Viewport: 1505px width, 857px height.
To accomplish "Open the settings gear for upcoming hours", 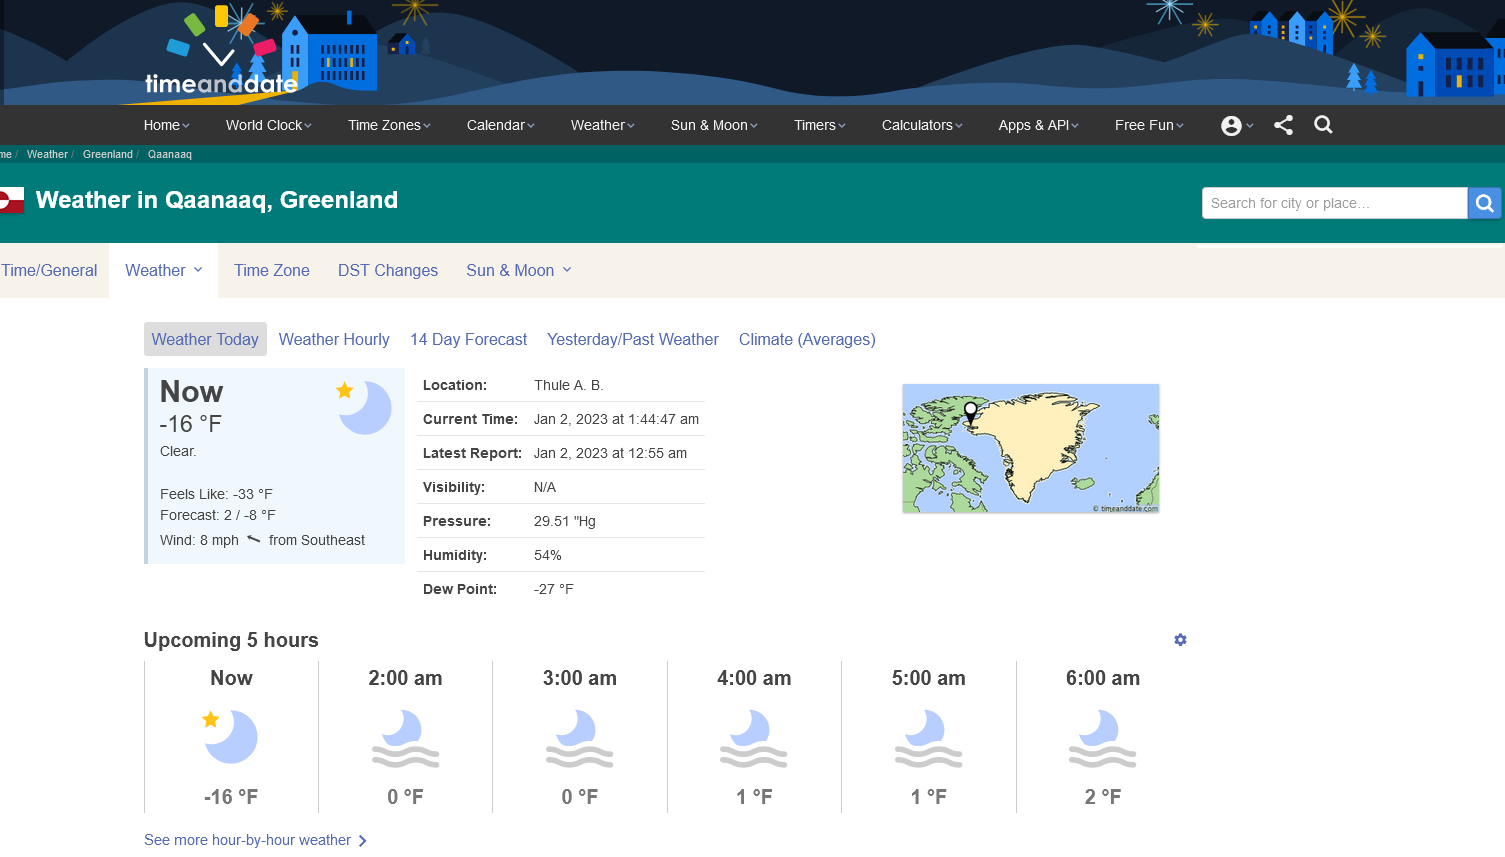I will (1180, 640).
